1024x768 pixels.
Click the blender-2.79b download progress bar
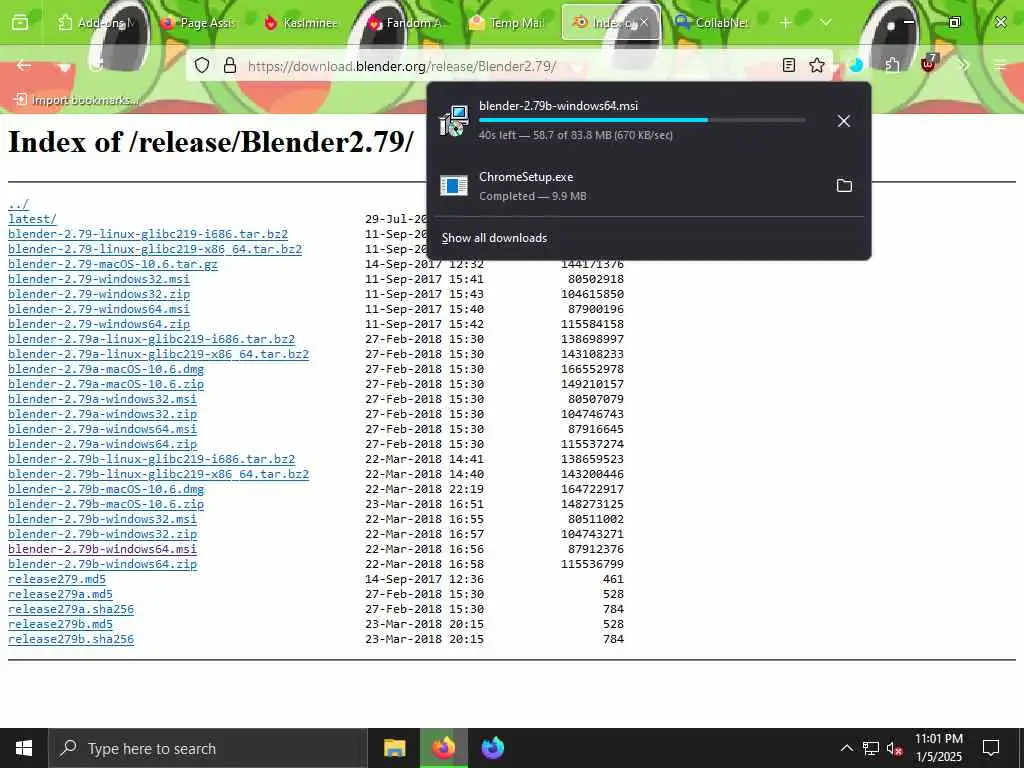coord(642,120)
